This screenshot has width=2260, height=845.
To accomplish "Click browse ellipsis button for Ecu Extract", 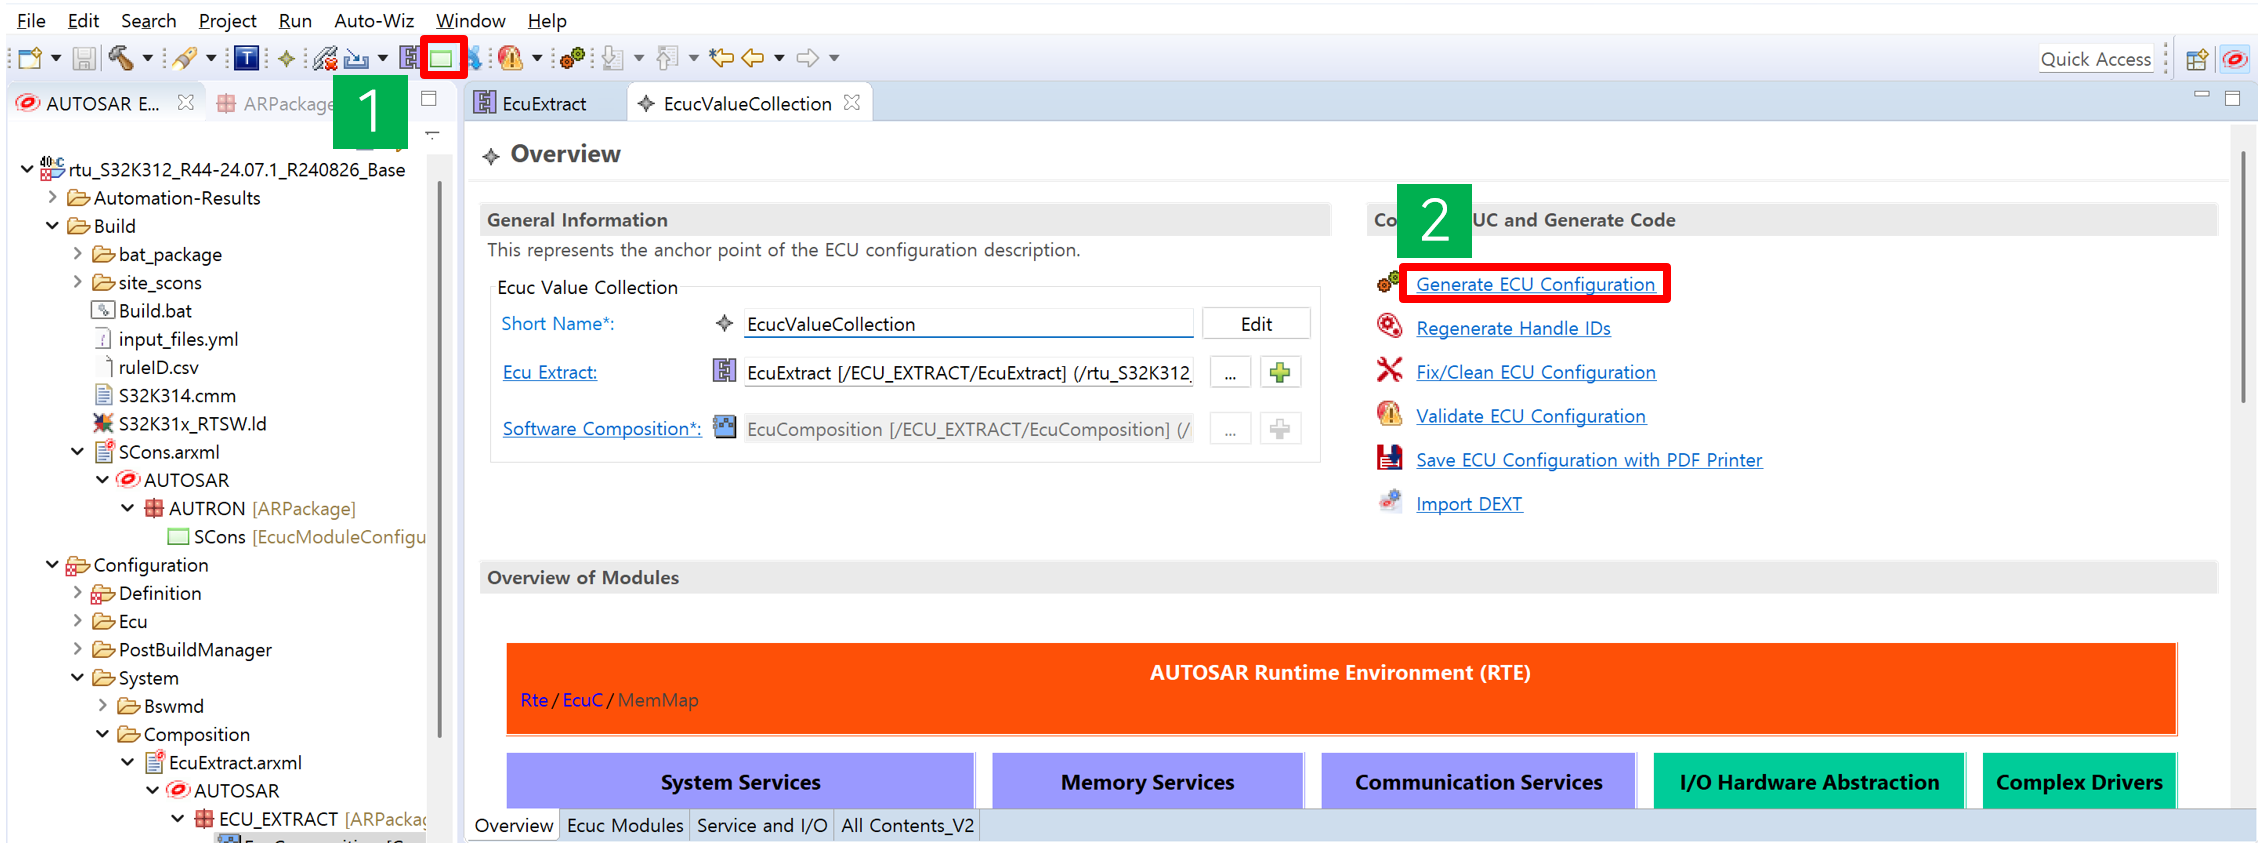I will pyautogui.click(x=1230, y=373).
